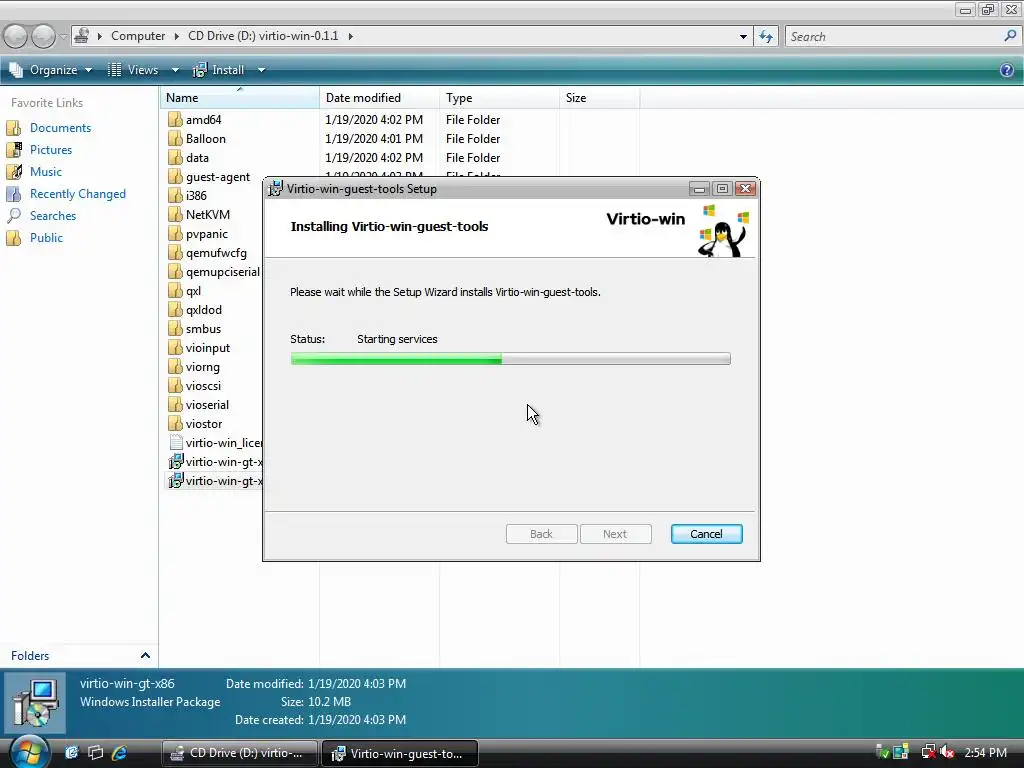Launch Internet Explorer from Quick Launch

click(x=119, y=753)
